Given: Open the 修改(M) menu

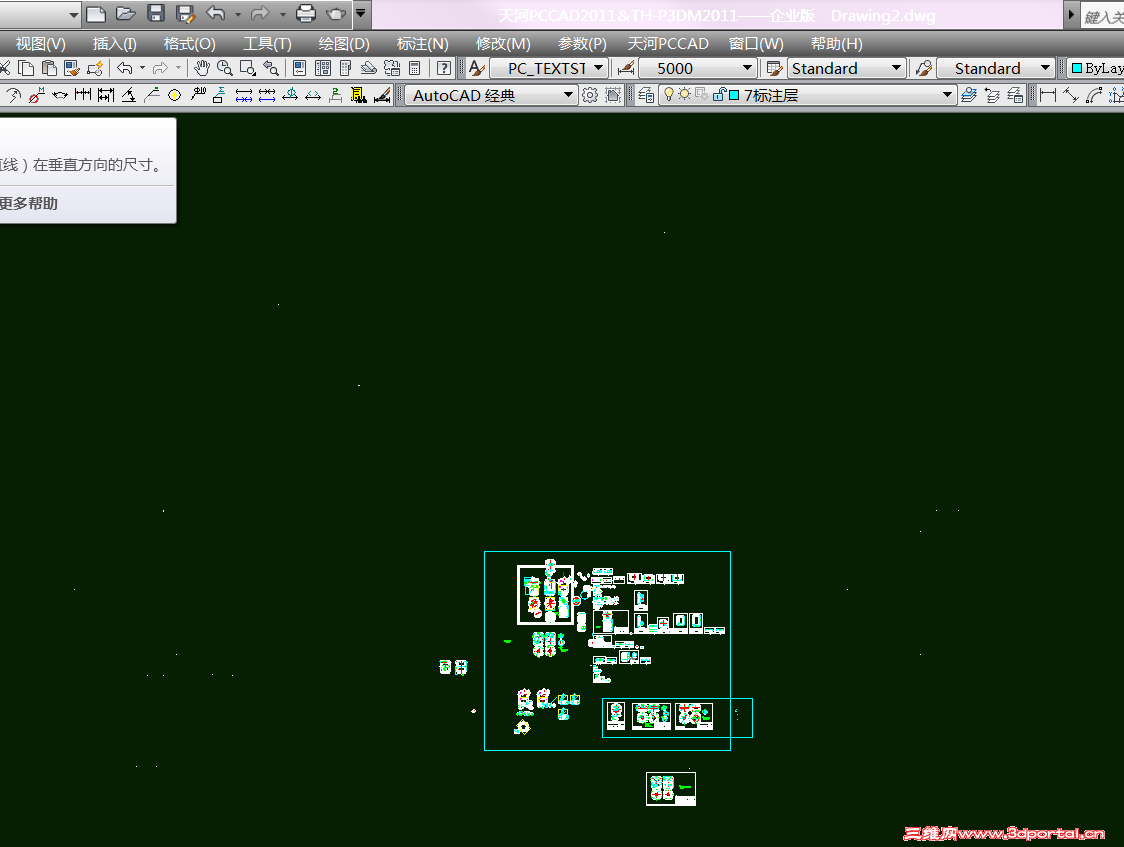Looking at the screenshot, I should coord(503,44).
